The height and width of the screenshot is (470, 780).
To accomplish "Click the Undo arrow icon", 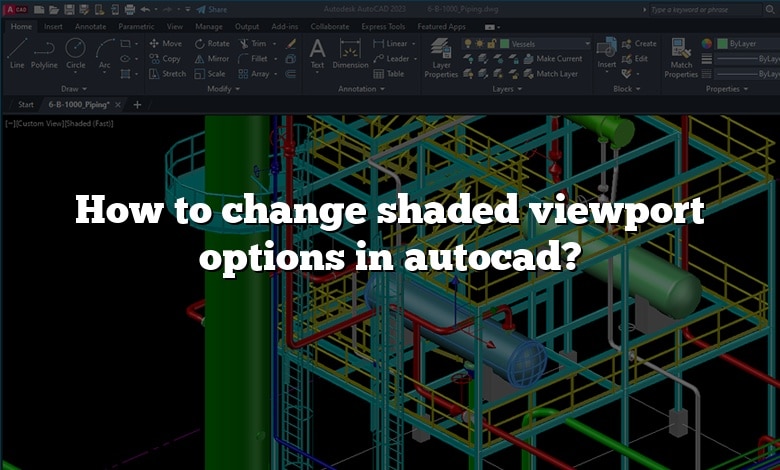I will tap(145, 9).
